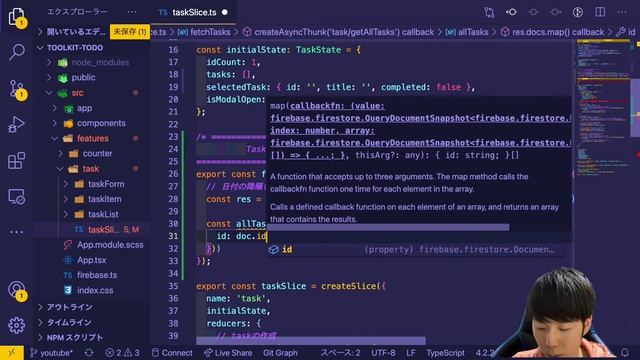The height and width of the screenshot is (360, 640).
Task: Click the remote window indicator in status bar
Action: click(x=11, y=353)
